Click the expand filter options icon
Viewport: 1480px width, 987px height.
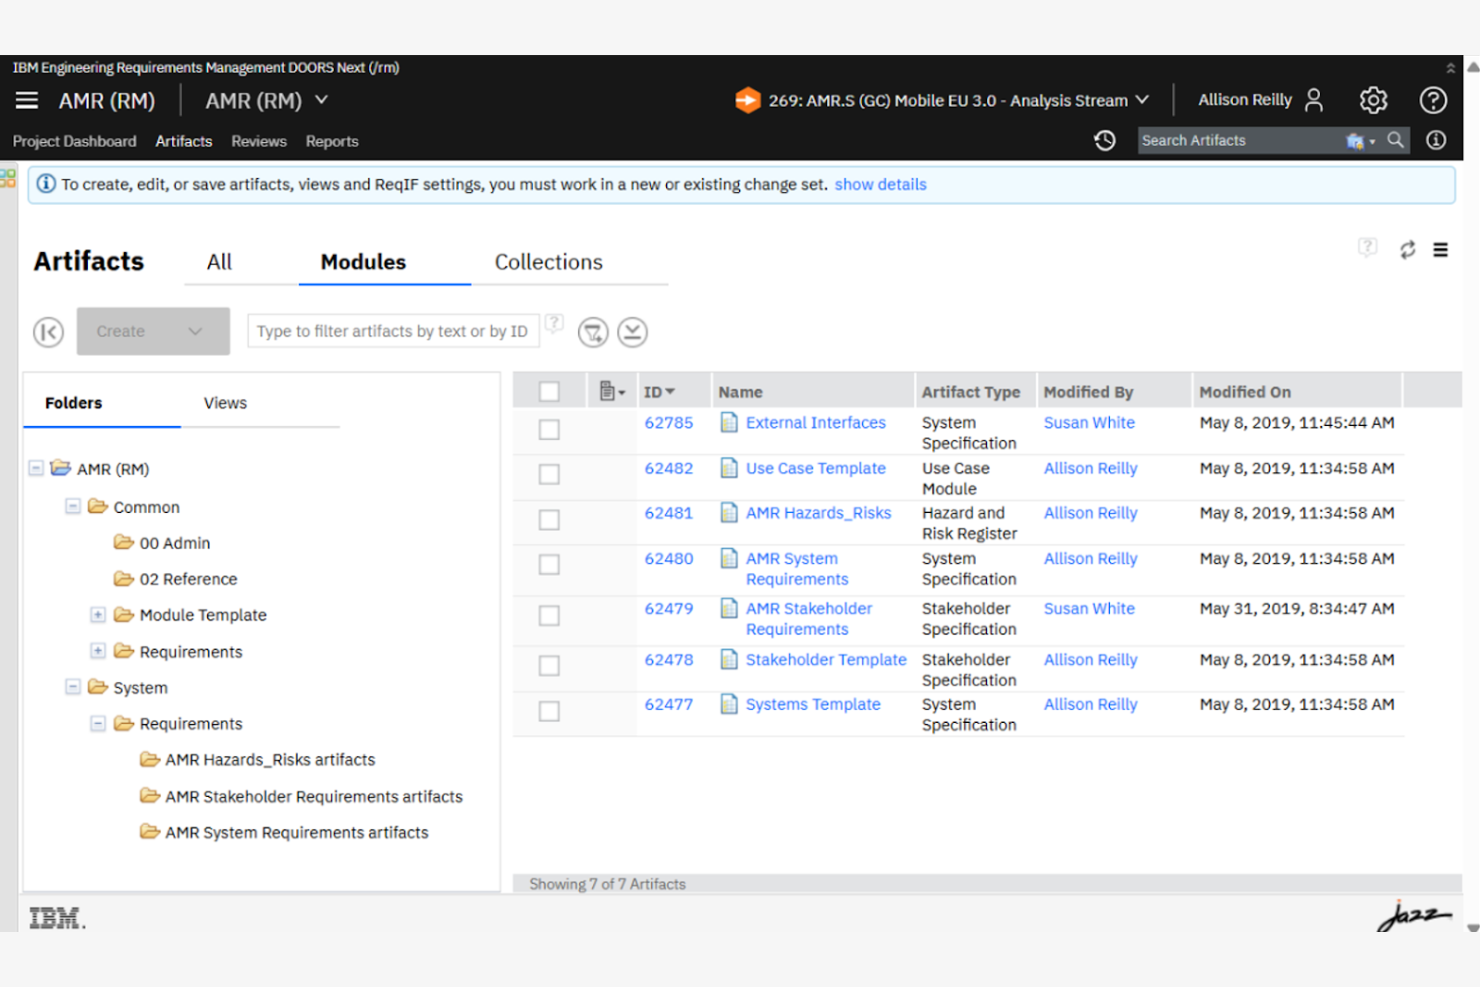click(x=632, y=332)
